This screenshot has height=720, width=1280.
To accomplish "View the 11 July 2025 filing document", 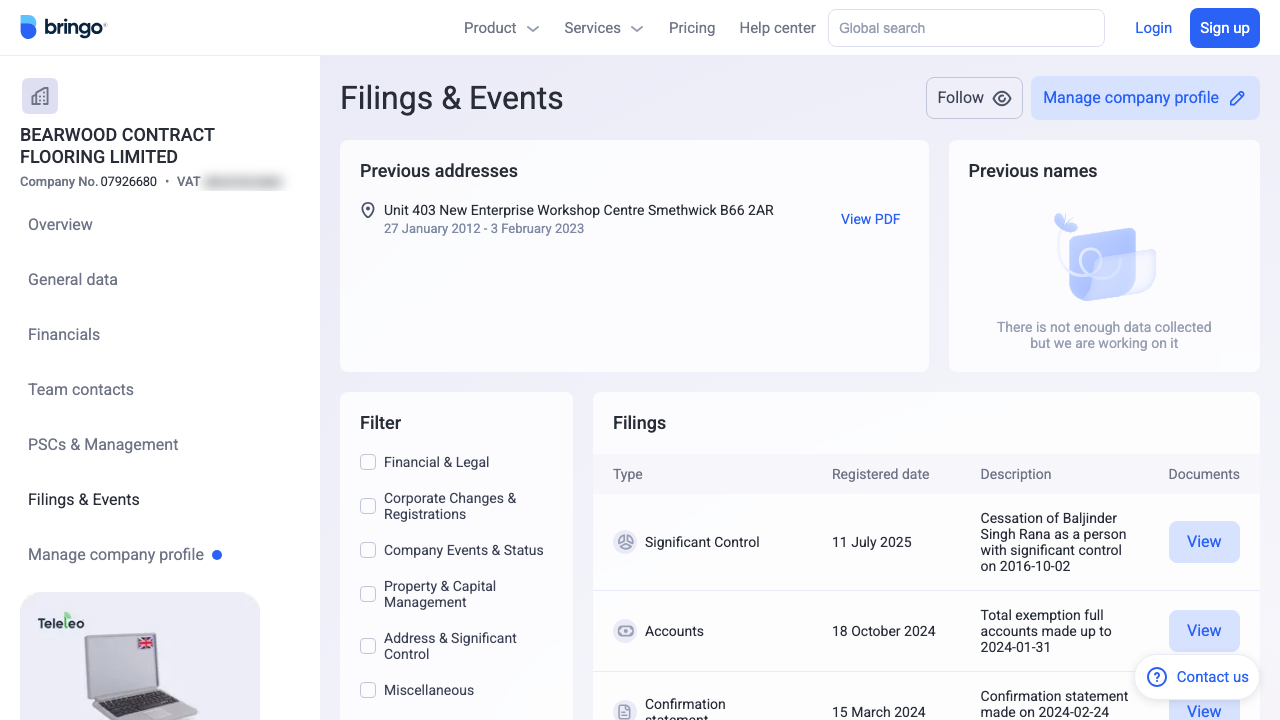I will (x=1204, y=542).
